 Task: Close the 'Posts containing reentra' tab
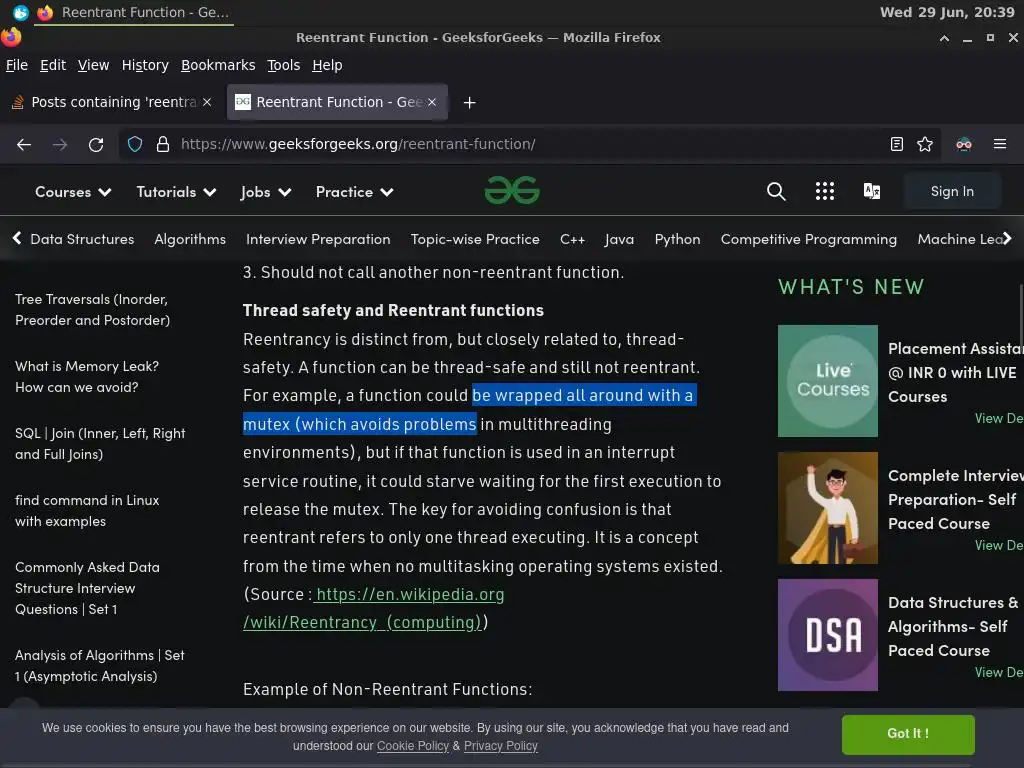(x=207, y=103)
